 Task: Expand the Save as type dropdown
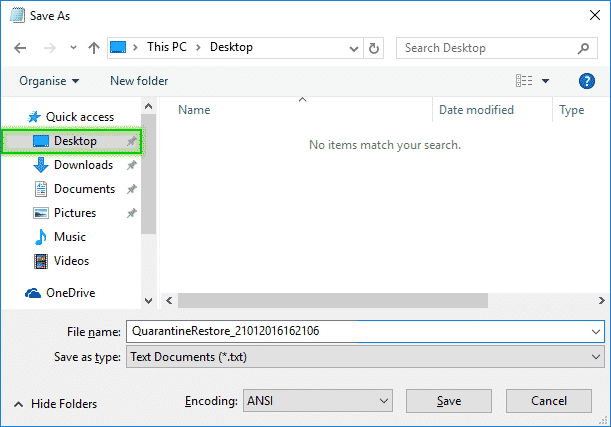pos(364,356)
